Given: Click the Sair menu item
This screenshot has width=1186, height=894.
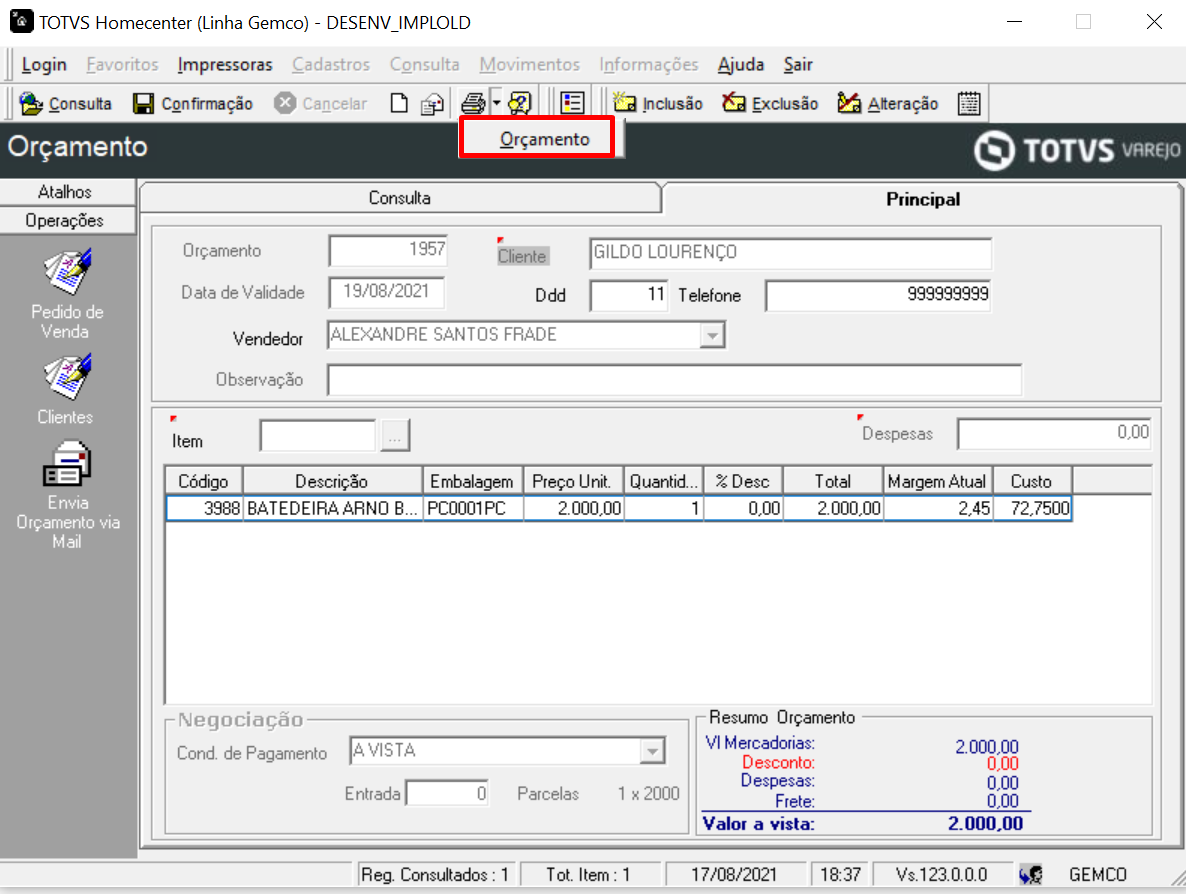Looking at the screenshot, I should pos(798,65).
